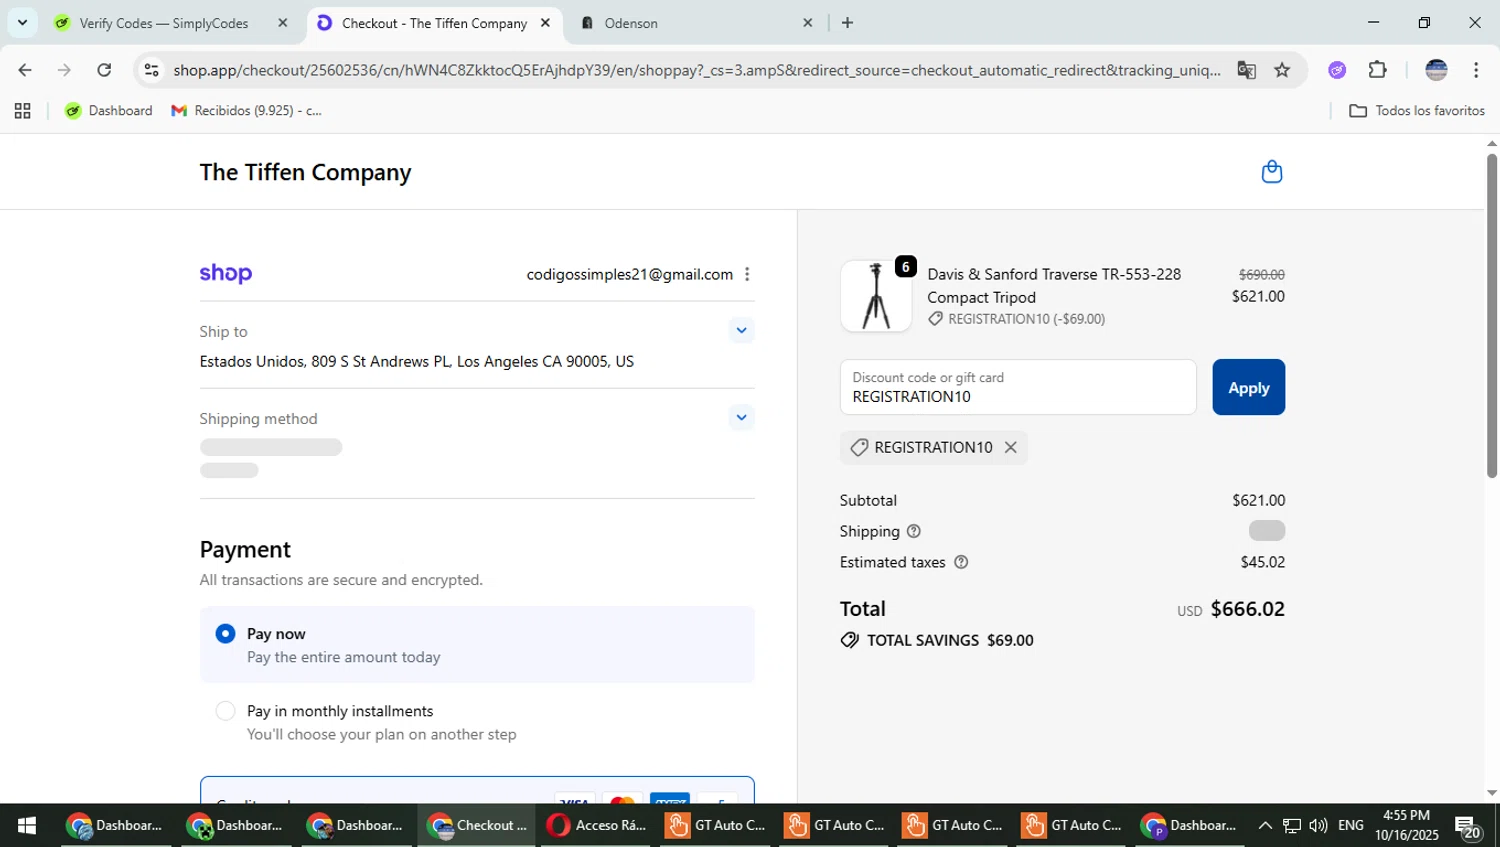Click the Shop Pay logo

click(226, 274)
